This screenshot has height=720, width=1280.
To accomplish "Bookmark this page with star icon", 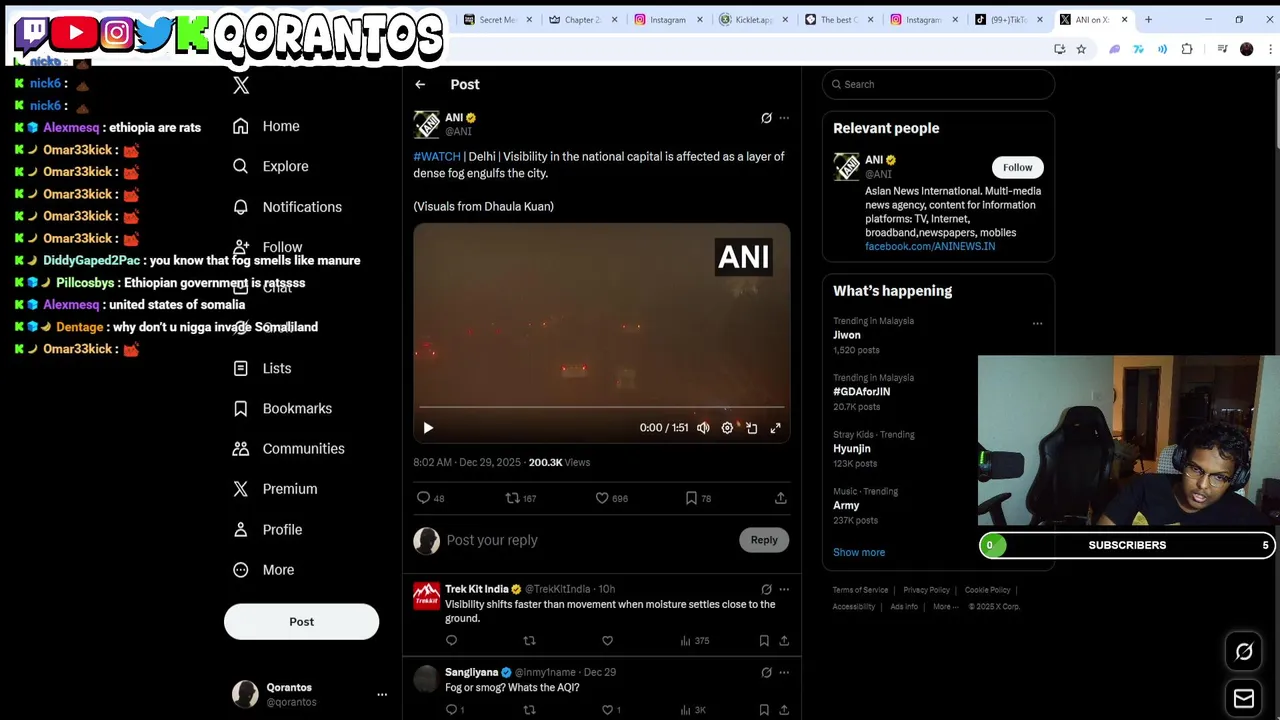I will tap(1081, 49).
